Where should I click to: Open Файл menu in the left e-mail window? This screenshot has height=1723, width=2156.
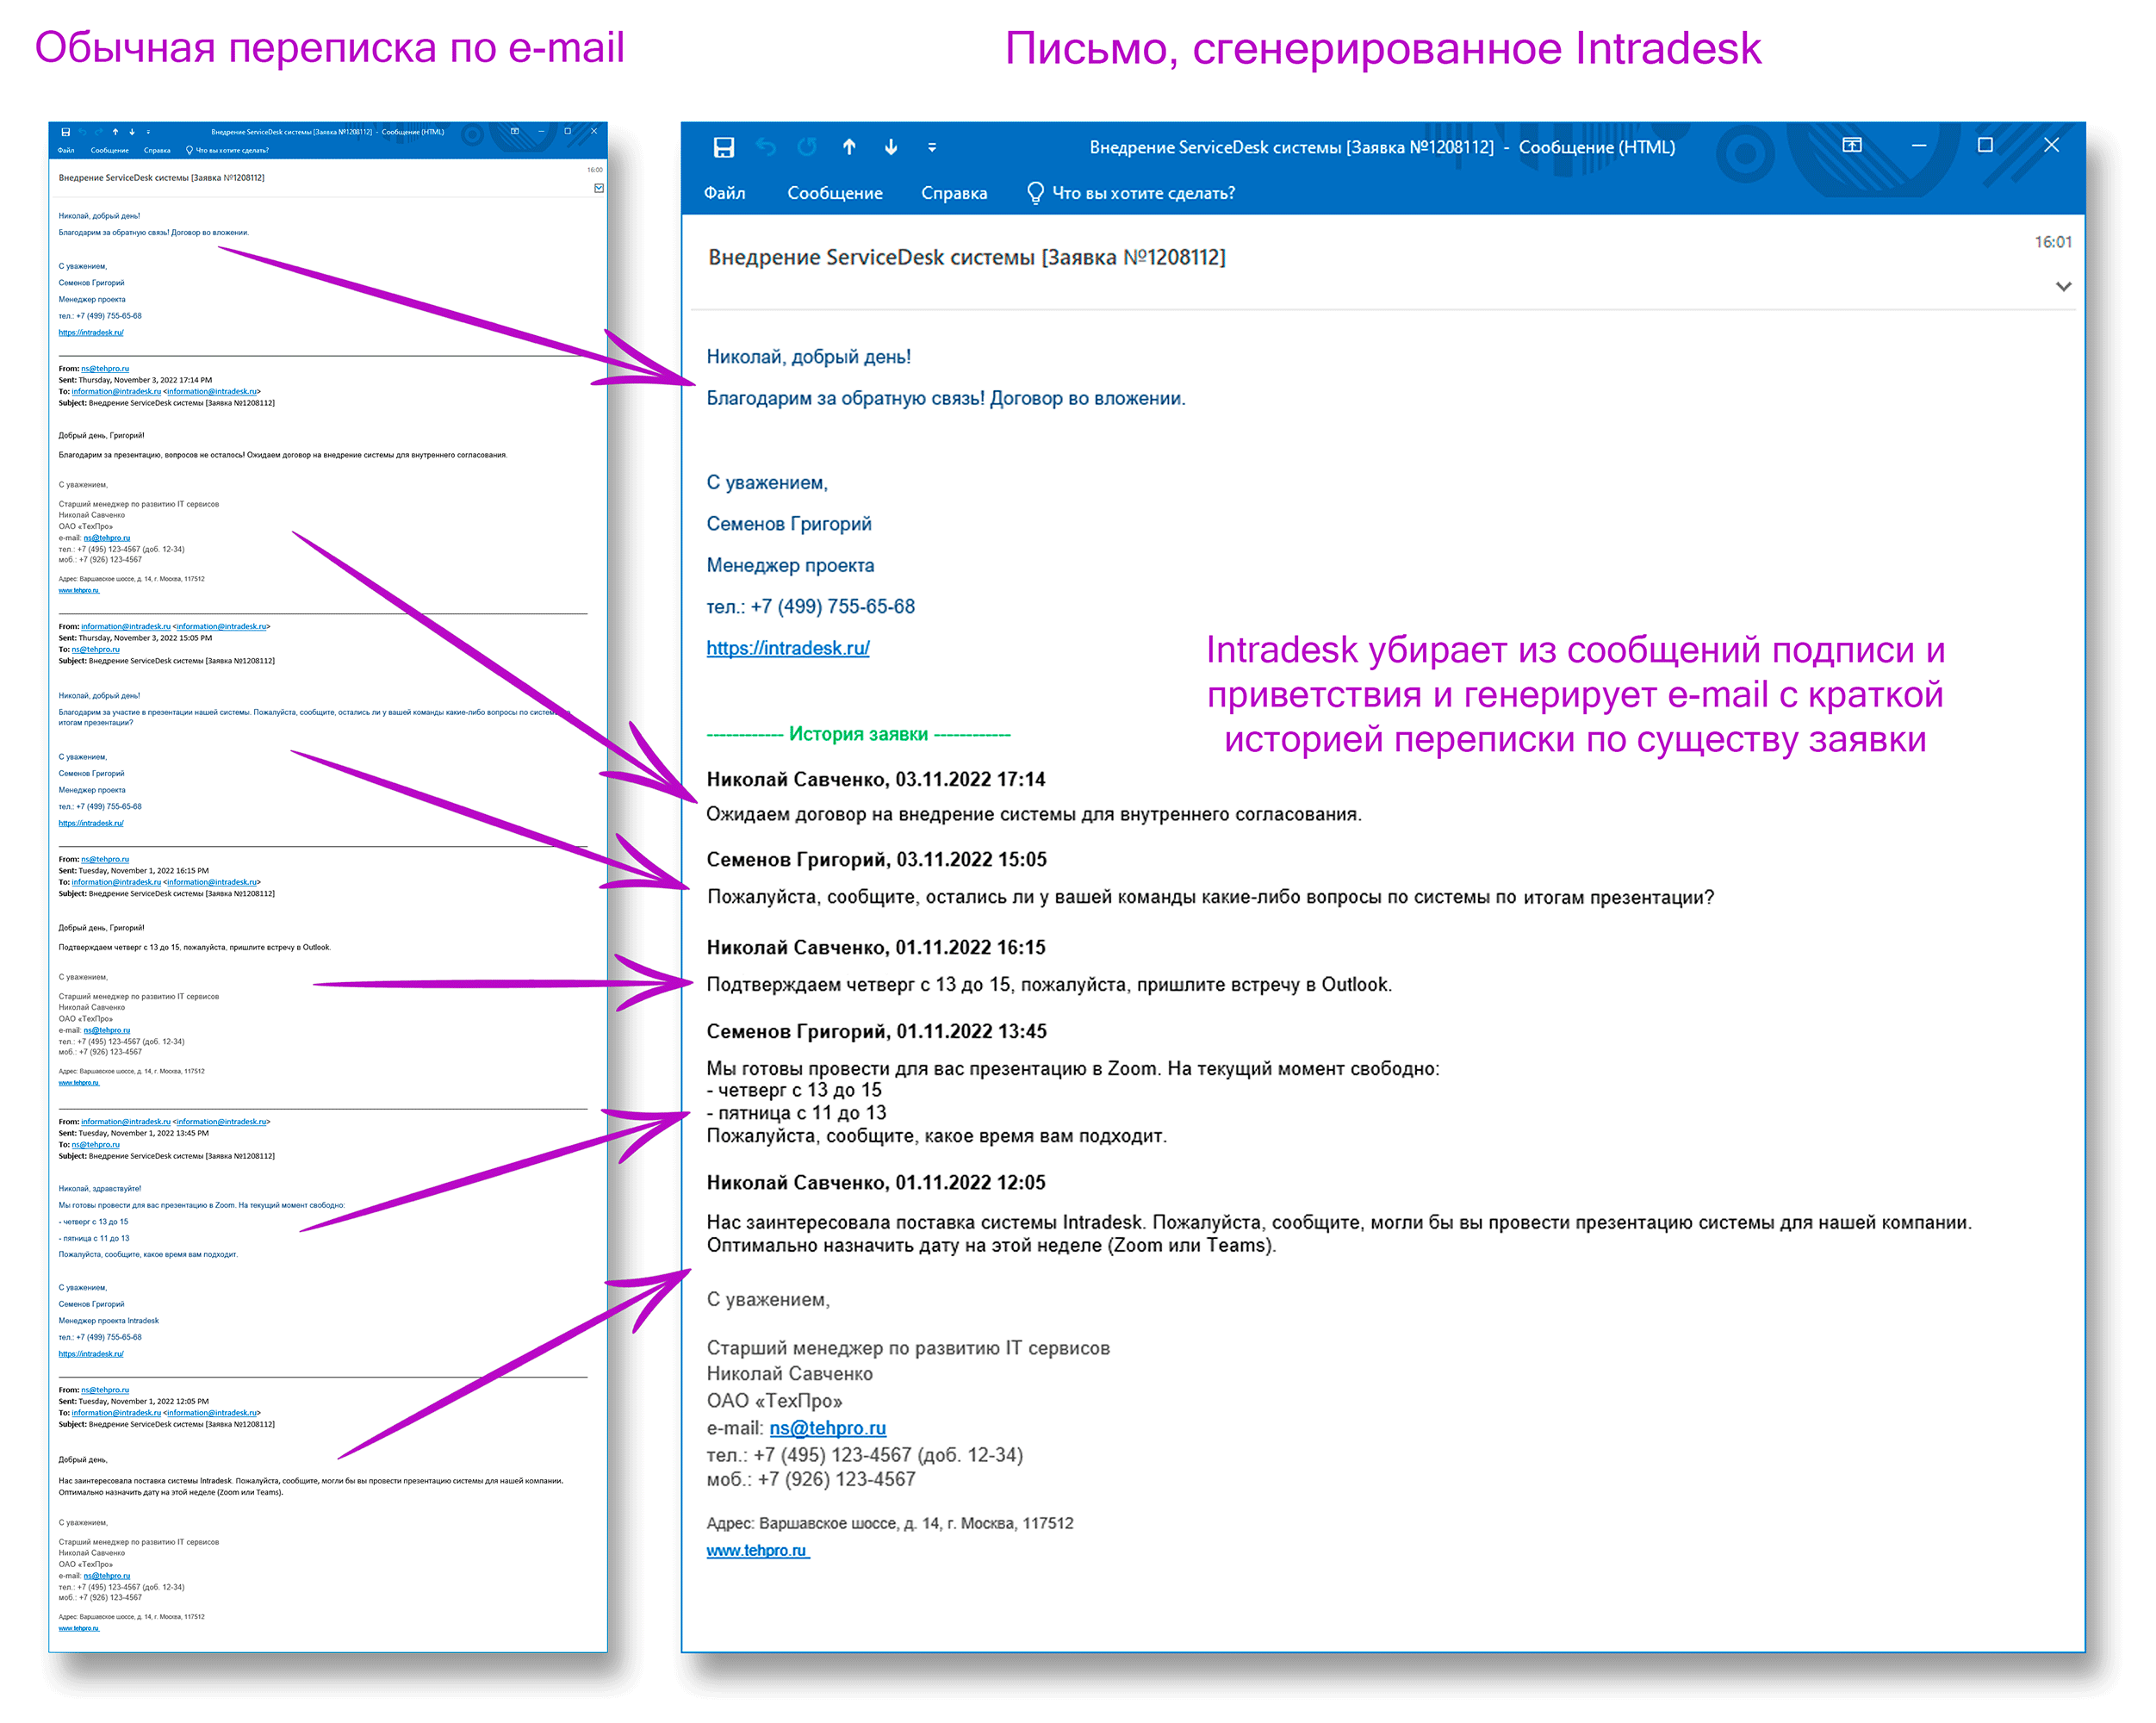click(x=66, y=150)
